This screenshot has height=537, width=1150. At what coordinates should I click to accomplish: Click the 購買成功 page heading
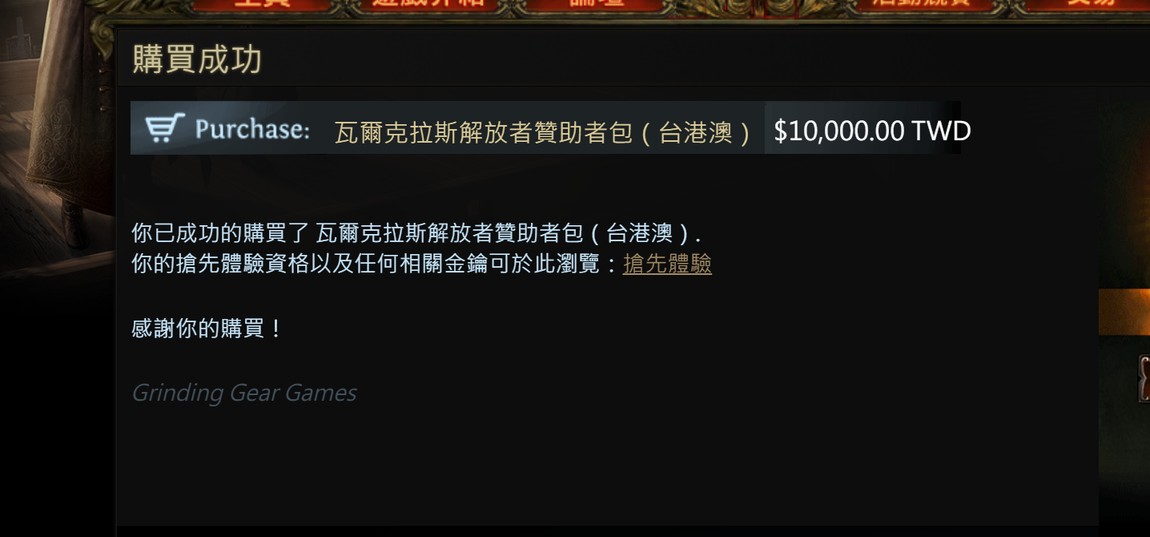(197, 59)
